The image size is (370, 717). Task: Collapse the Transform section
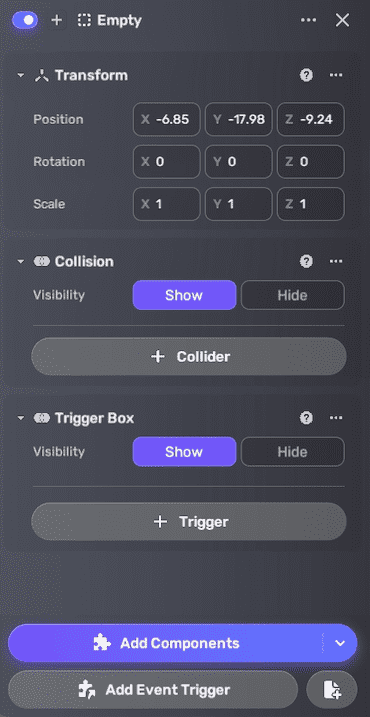coord(21,75)
